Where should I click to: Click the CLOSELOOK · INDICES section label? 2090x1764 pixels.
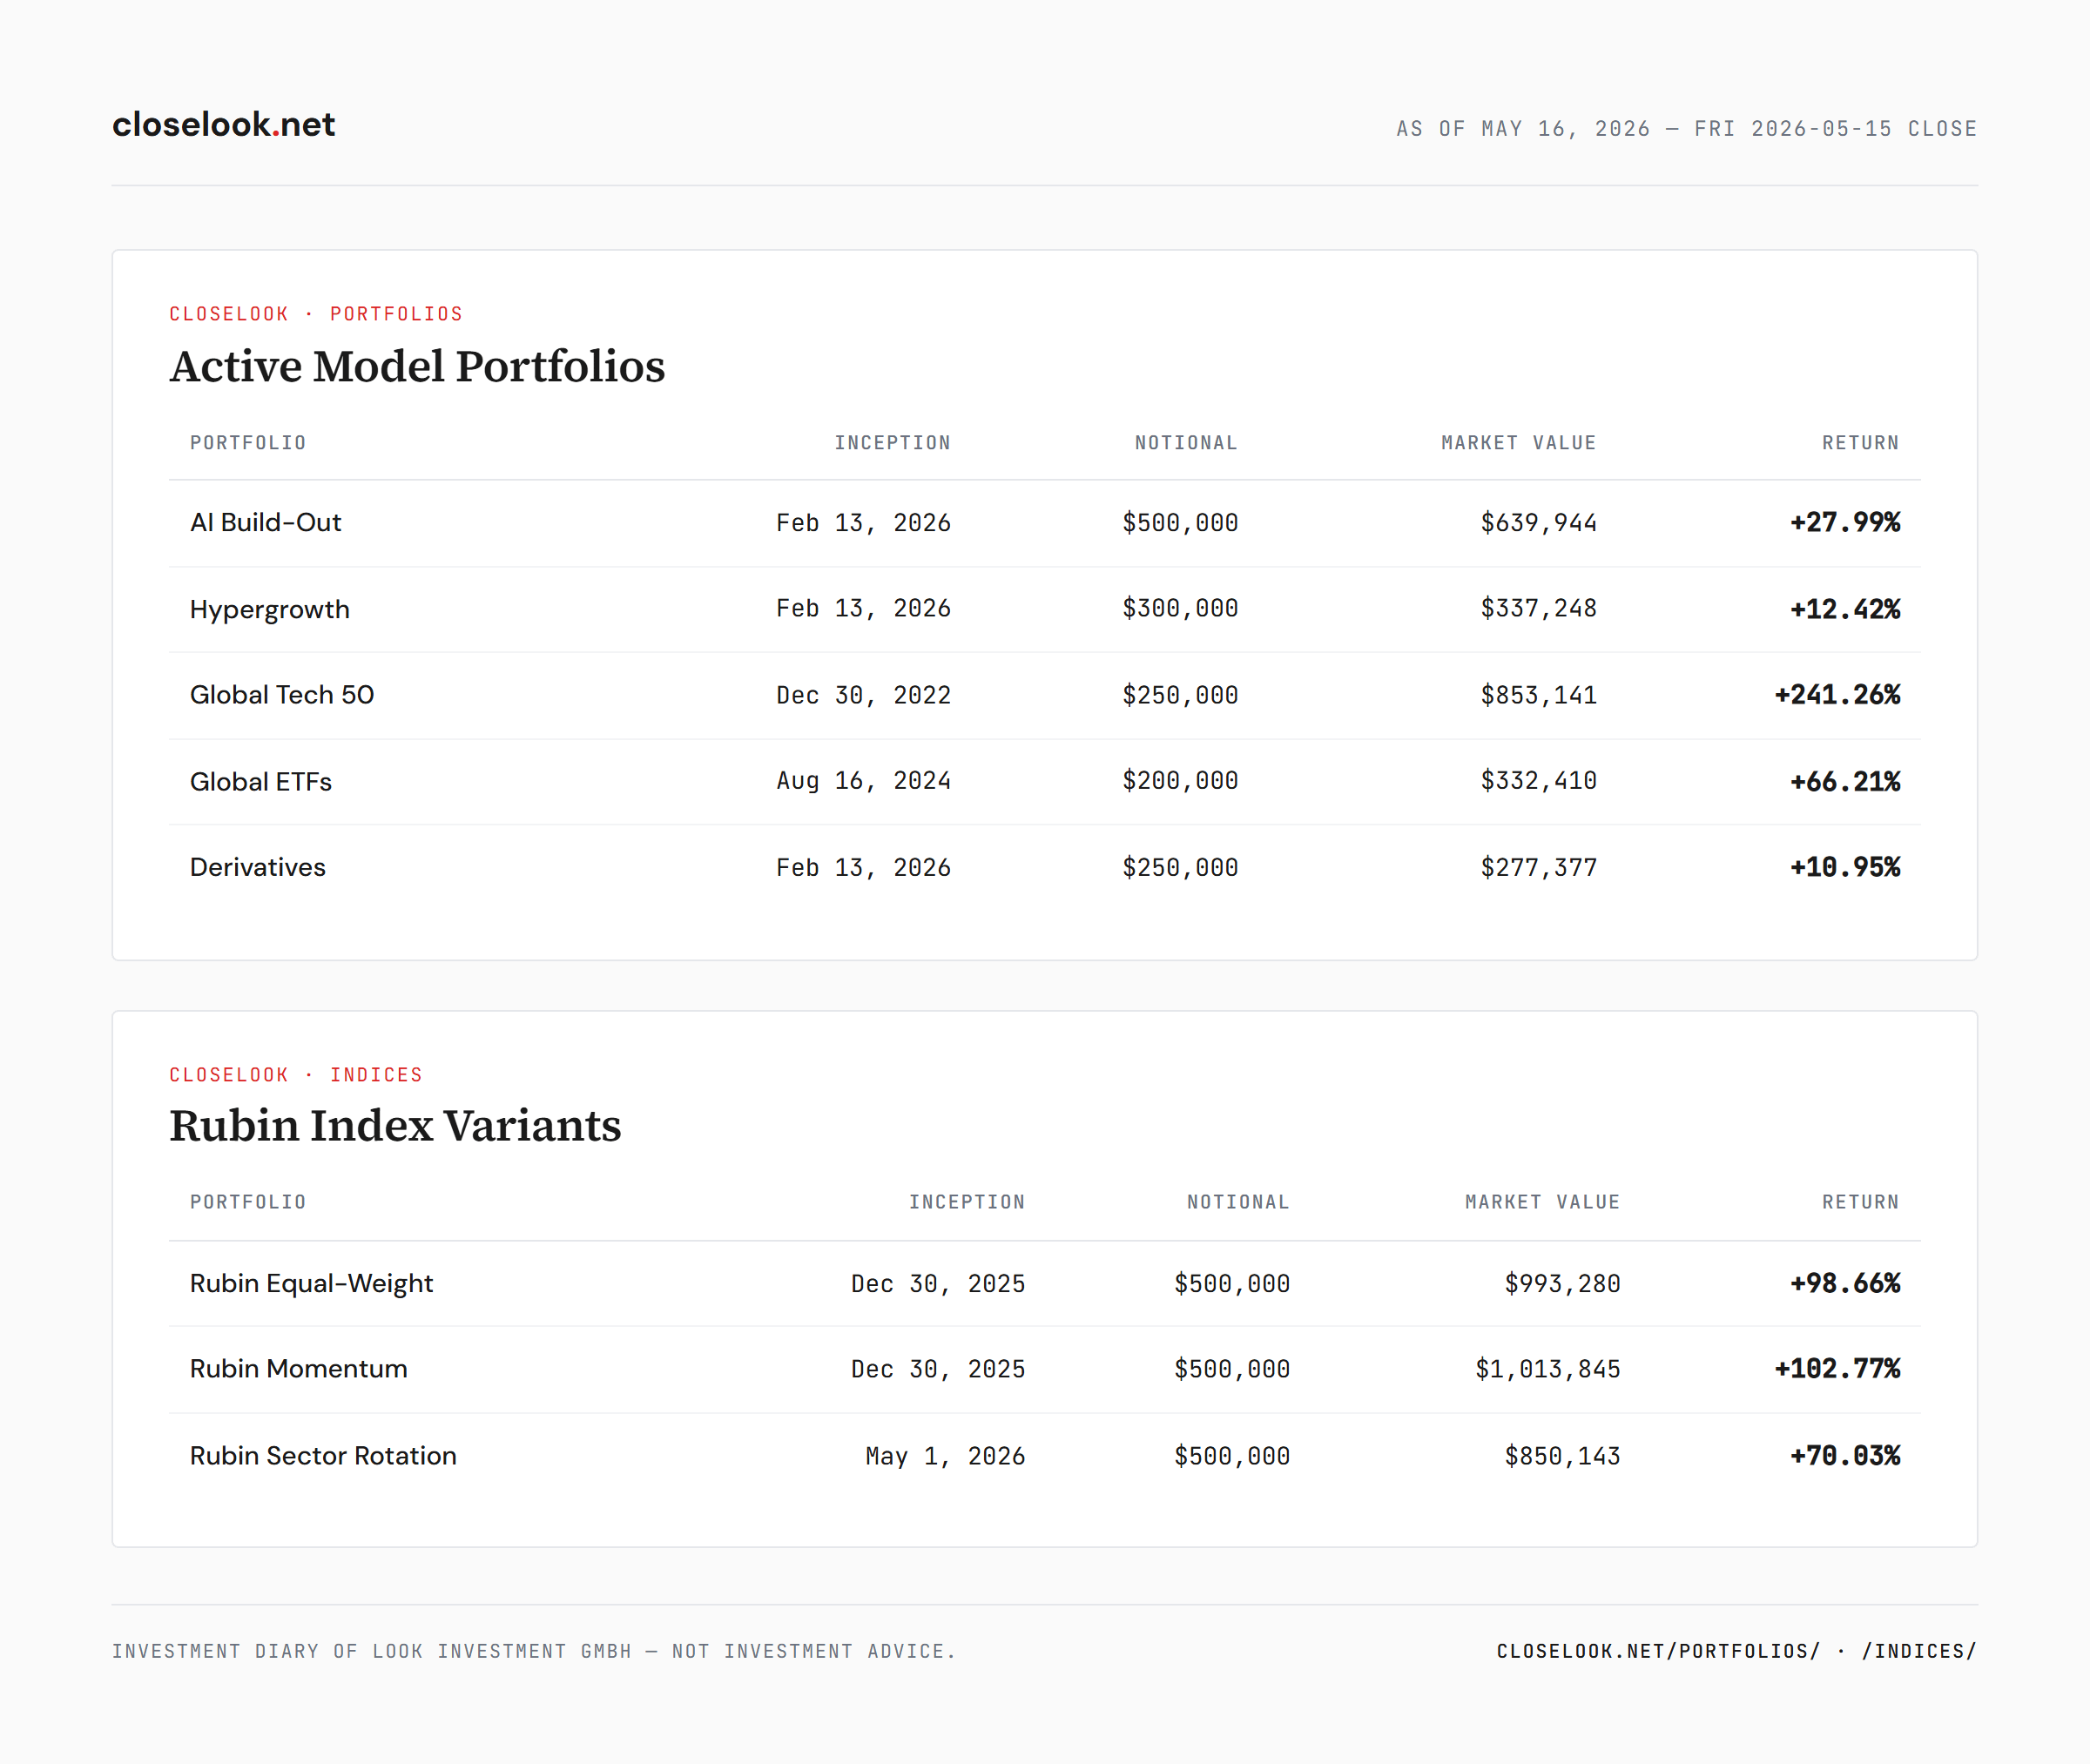pos(296,1075)
